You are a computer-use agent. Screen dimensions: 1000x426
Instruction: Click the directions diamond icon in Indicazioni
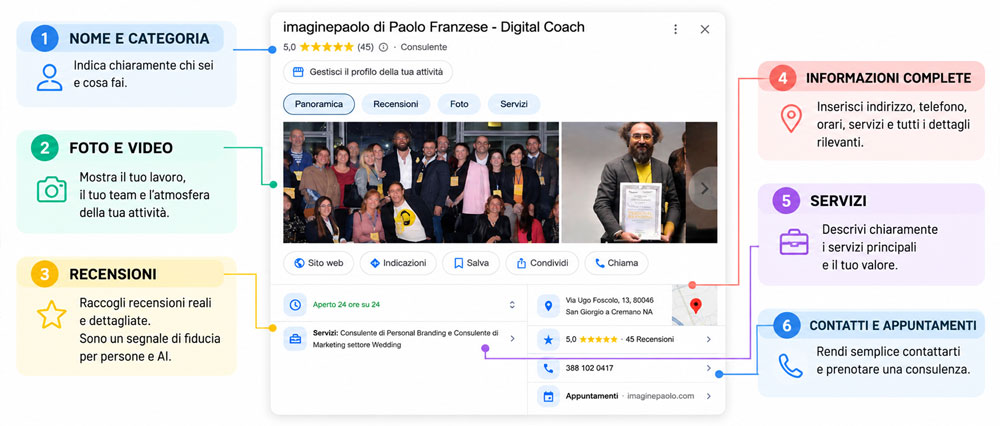tap(375, 263)
